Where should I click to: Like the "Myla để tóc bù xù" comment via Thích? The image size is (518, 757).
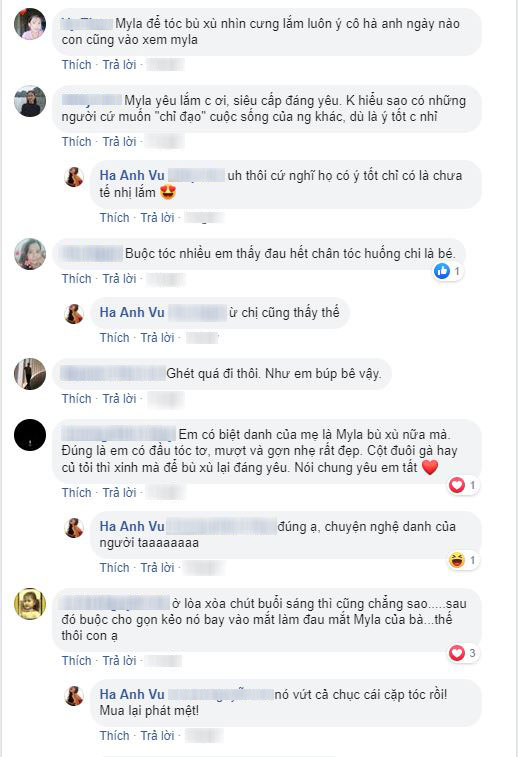click(76, 65)
